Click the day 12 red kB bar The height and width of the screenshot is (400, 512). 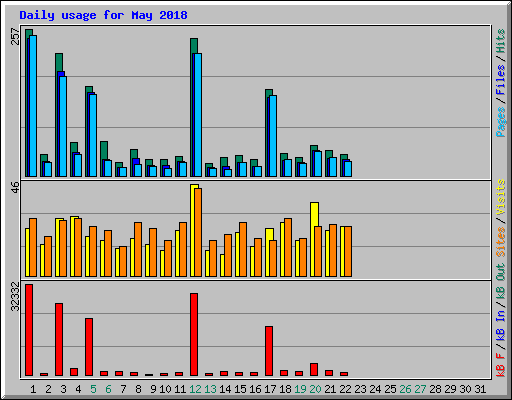click(194, 335)
